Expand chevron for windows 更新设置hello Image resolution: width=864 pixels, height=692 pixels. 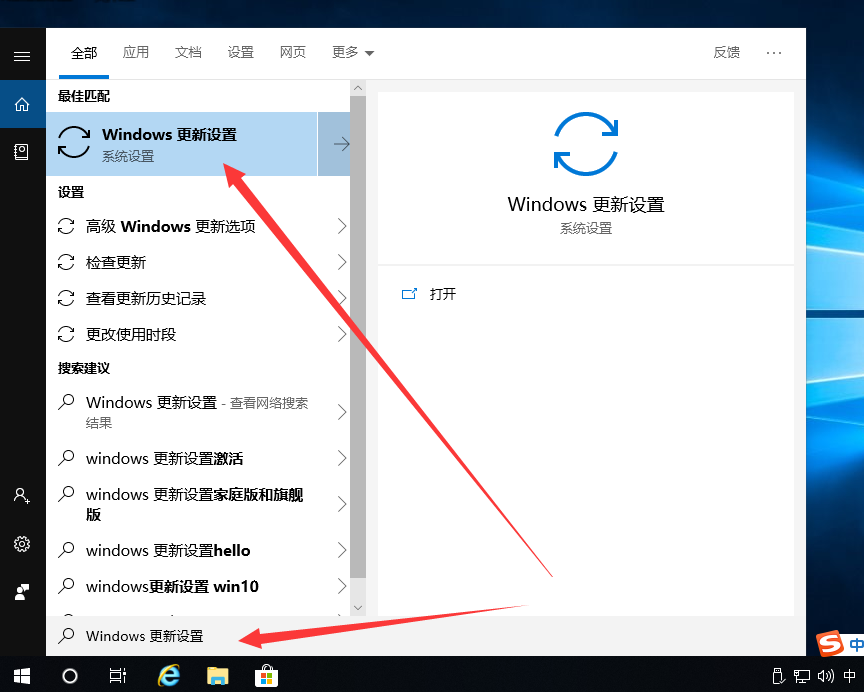(x=342, y=550)
